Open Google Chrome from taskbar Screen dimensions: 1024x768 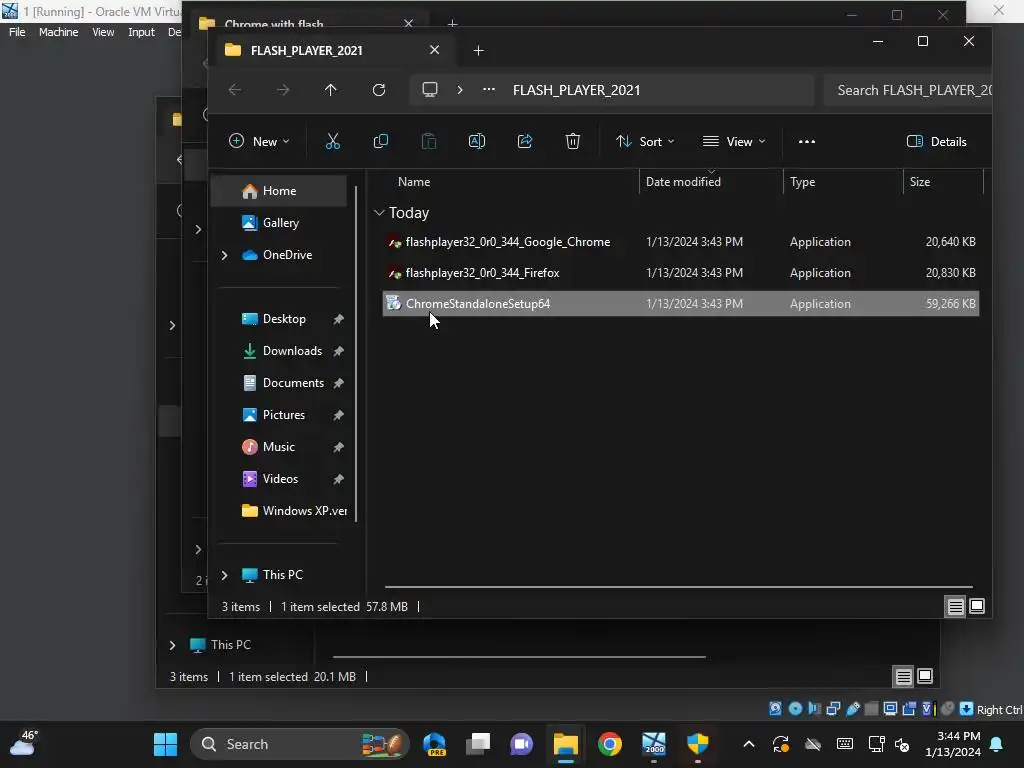609,744
